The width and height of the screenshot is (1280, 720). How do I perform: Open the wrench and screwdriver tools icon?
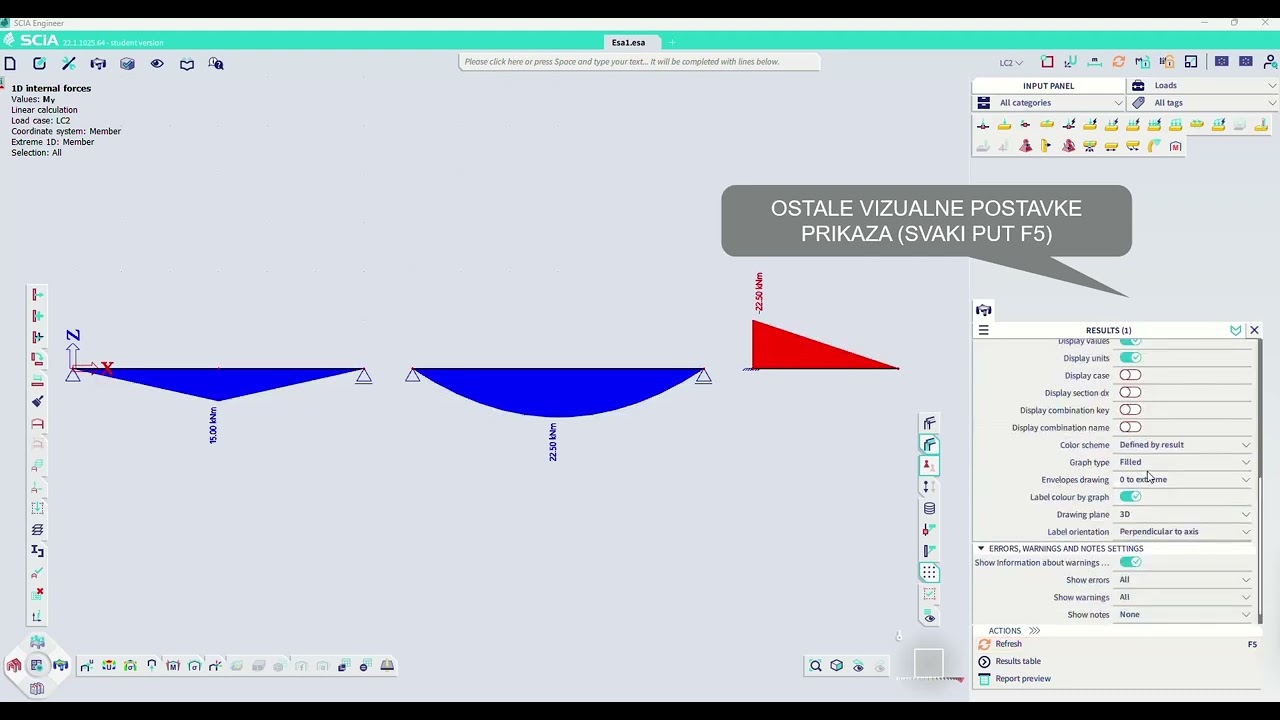[69, 63]
